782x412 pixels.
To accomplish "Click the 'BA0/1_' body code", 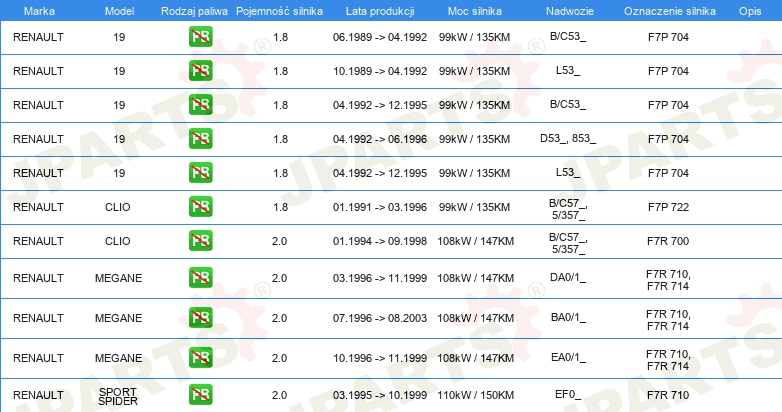I will tap(569, 317).
